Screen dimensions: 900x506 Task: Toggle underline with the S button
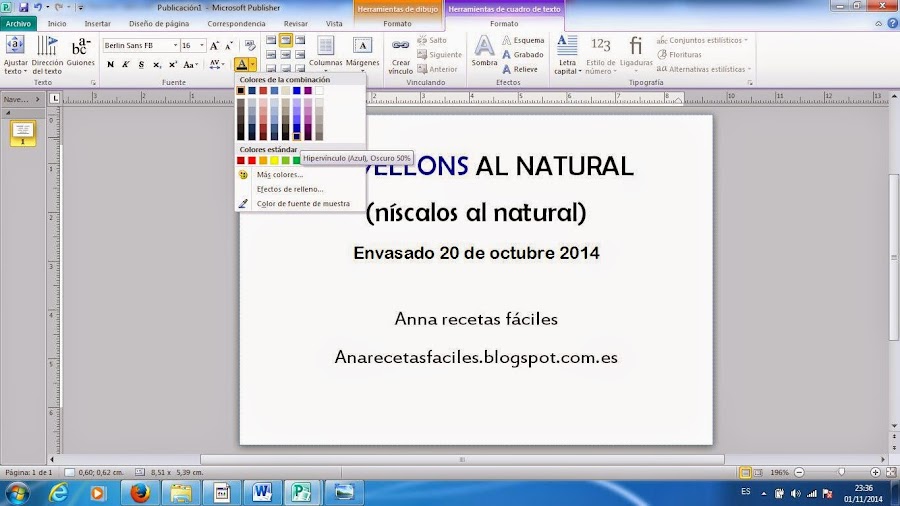point(141,64)
